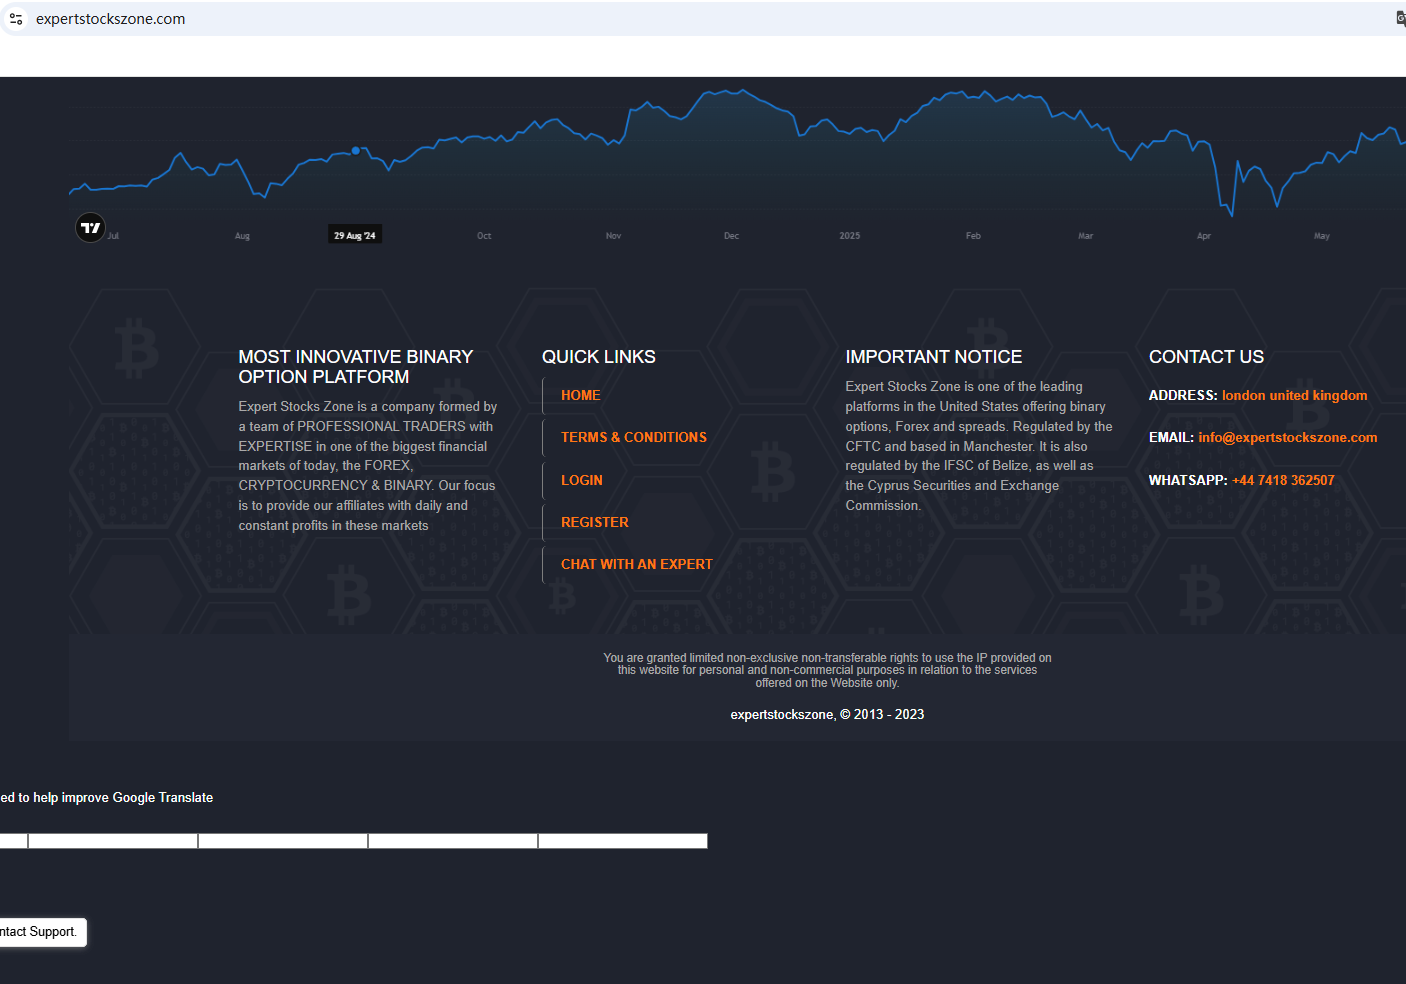Click the expertstockszone.com URL in address bar
The image size is (1406, 984).
[x=110, y=19]
